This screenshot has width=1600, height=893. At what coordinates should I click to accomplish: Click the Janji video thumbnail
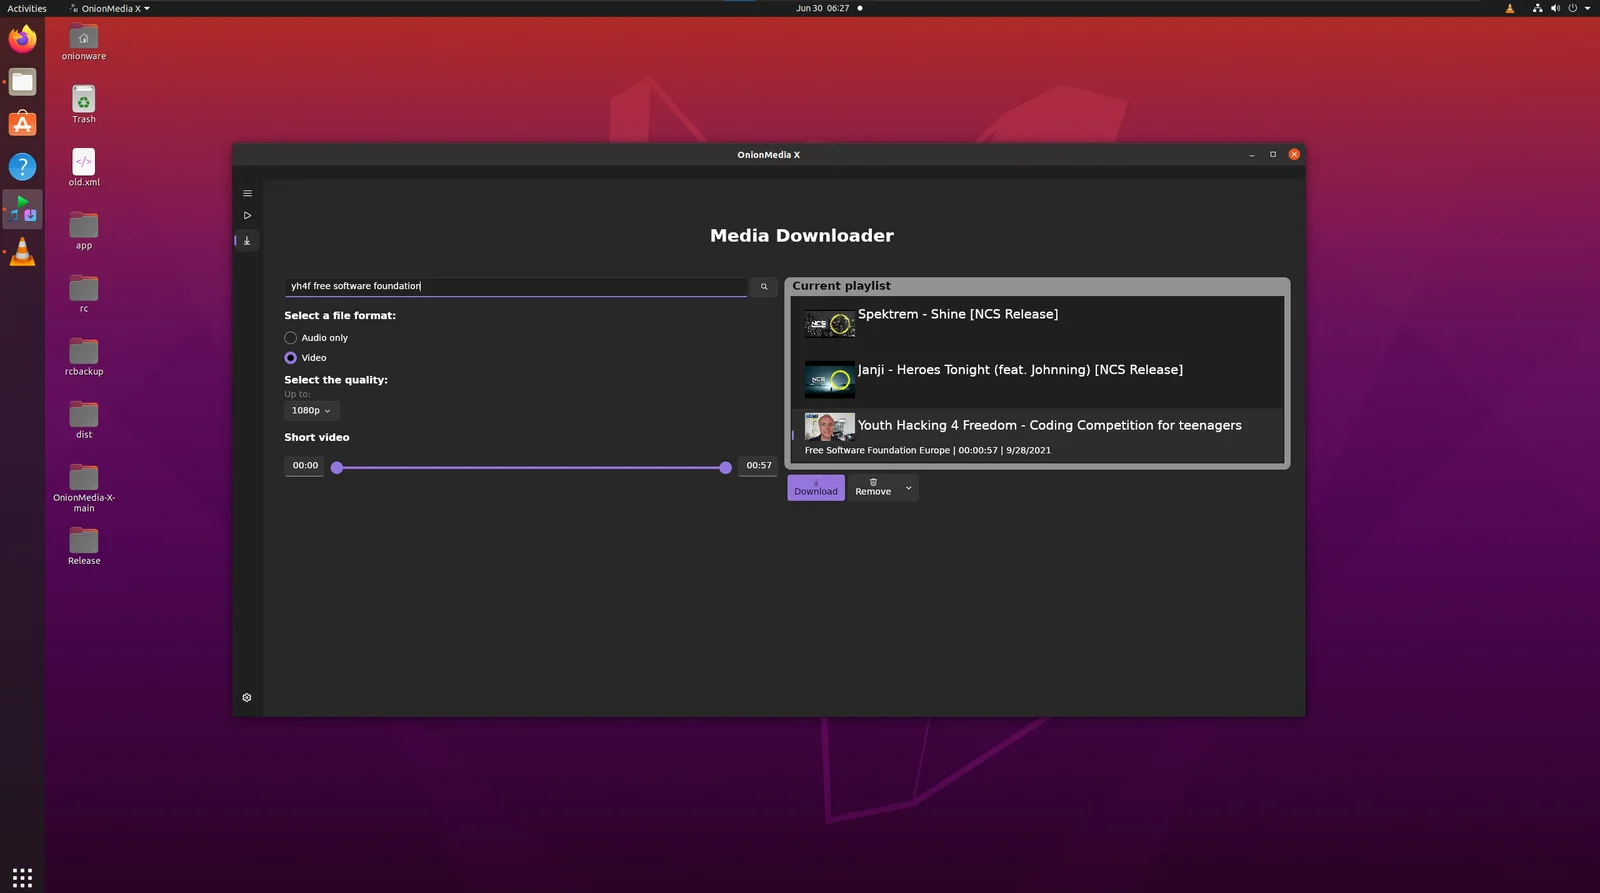(x=830, y=380)
